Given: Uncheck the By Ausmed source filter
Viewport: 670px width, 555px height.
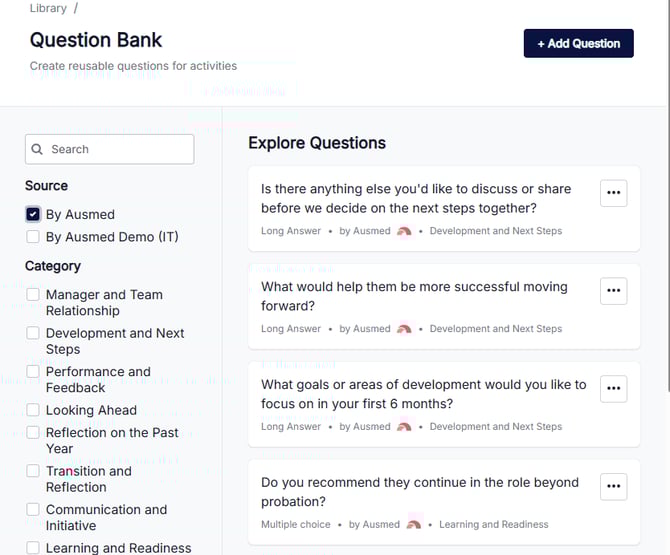Looking at the screenshot, I should 33,214.
